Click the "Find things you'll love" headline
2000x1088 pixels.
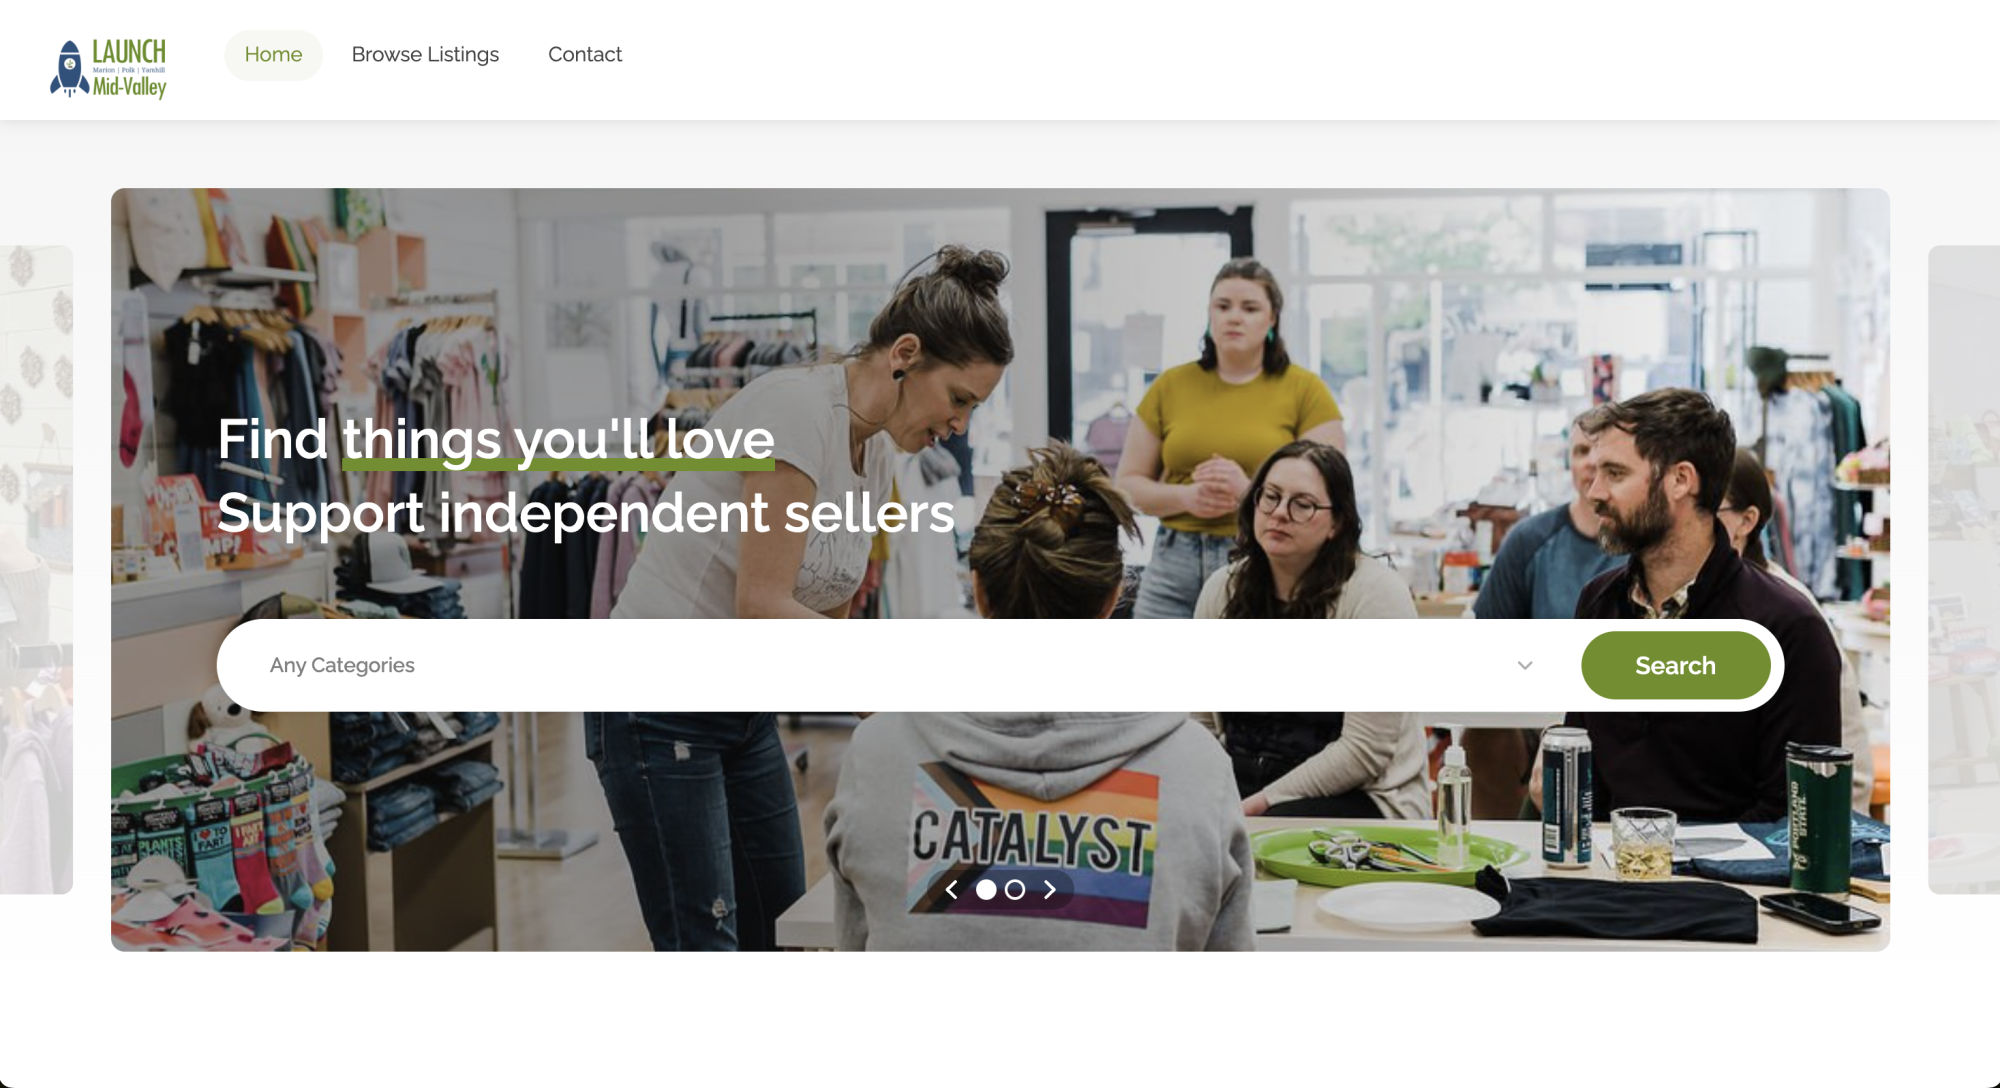(496, 439)
